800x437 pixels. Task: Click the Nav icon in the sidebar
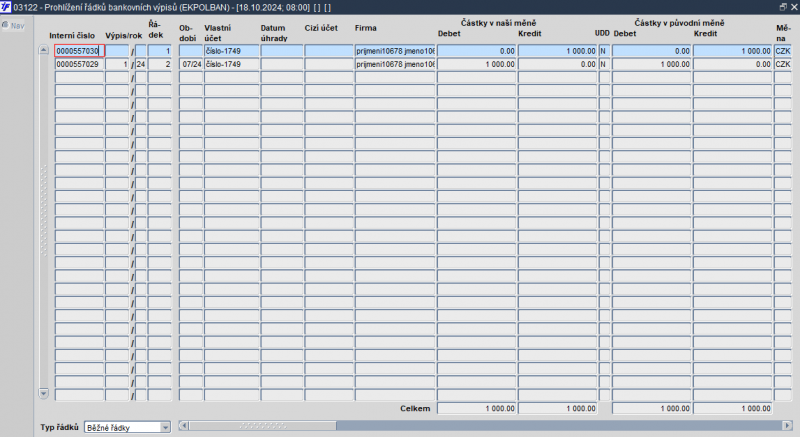click(5, 25)
